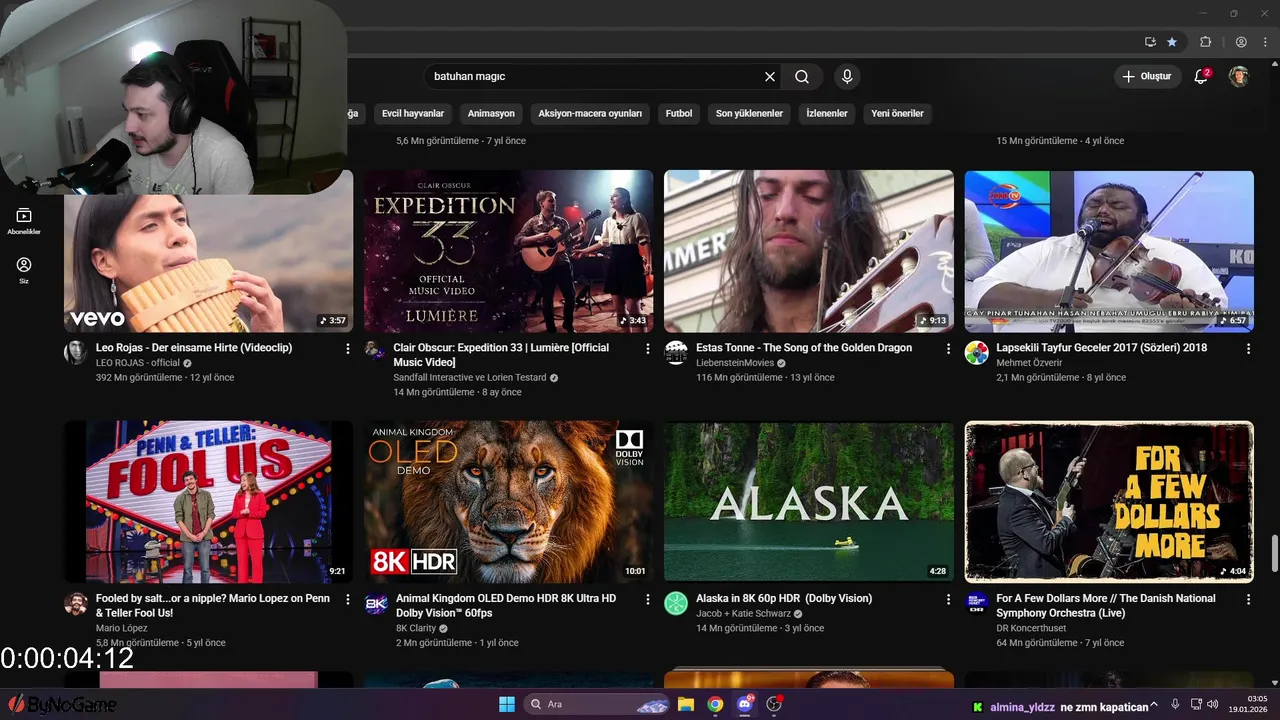Play the Alaska thumbnail video
The height and width of the screenshot is (720, 1280).
809,502
